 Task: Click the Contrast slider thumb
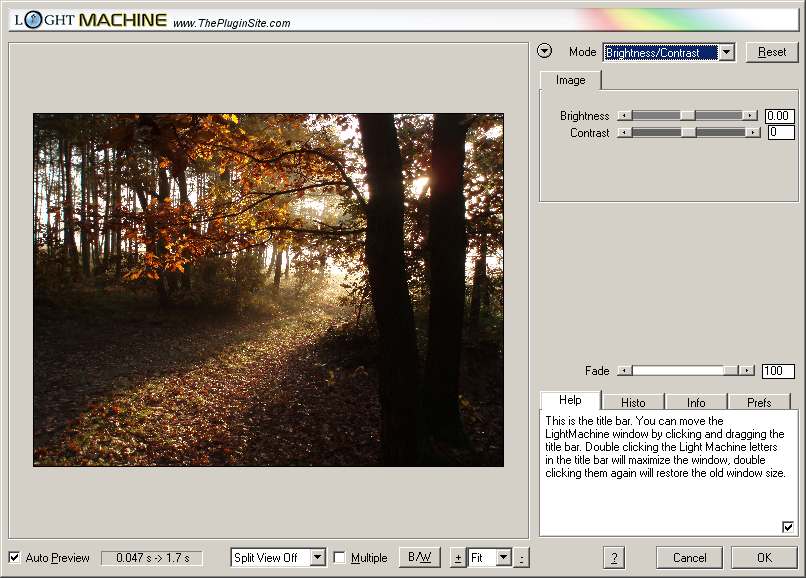coord(689,133)
